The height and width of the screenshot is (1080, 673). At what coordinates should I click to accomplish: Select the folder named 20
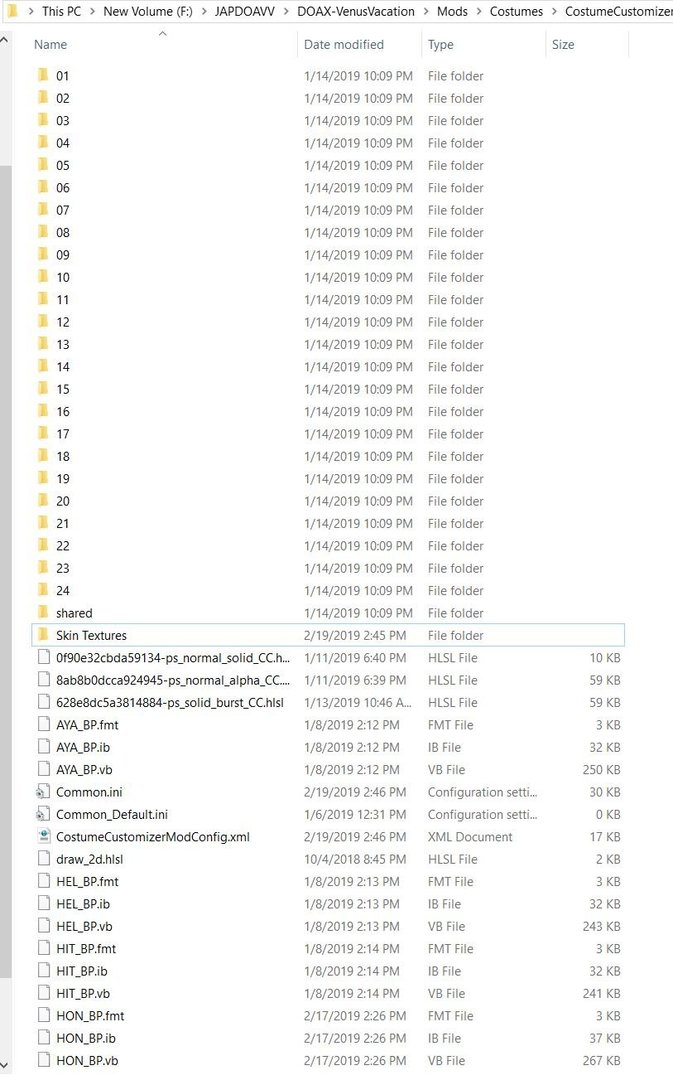[x=63, y=501]
